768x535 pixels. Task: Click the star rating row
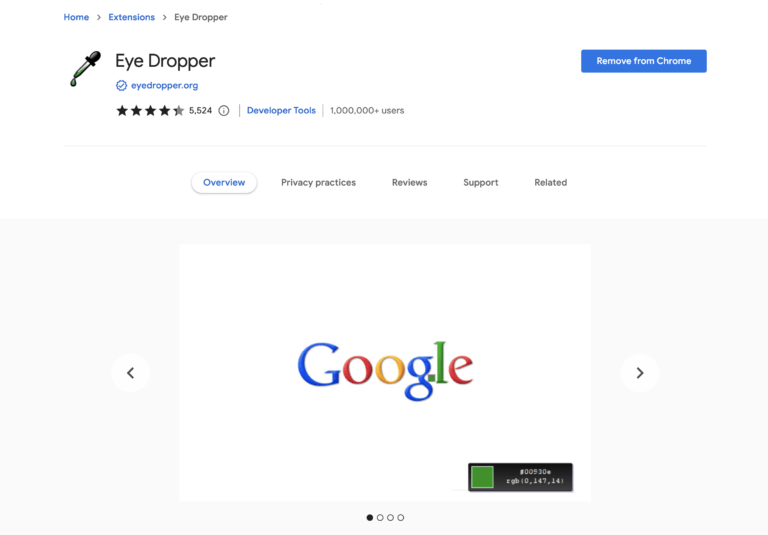[150, 111]
